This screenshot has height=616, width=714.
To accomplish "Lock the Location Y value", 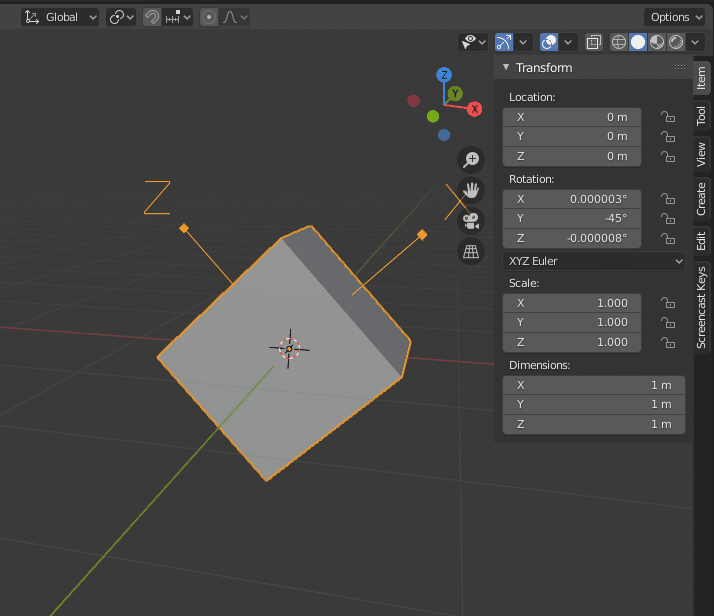I will pyautogui.click(x=668, y=137).
